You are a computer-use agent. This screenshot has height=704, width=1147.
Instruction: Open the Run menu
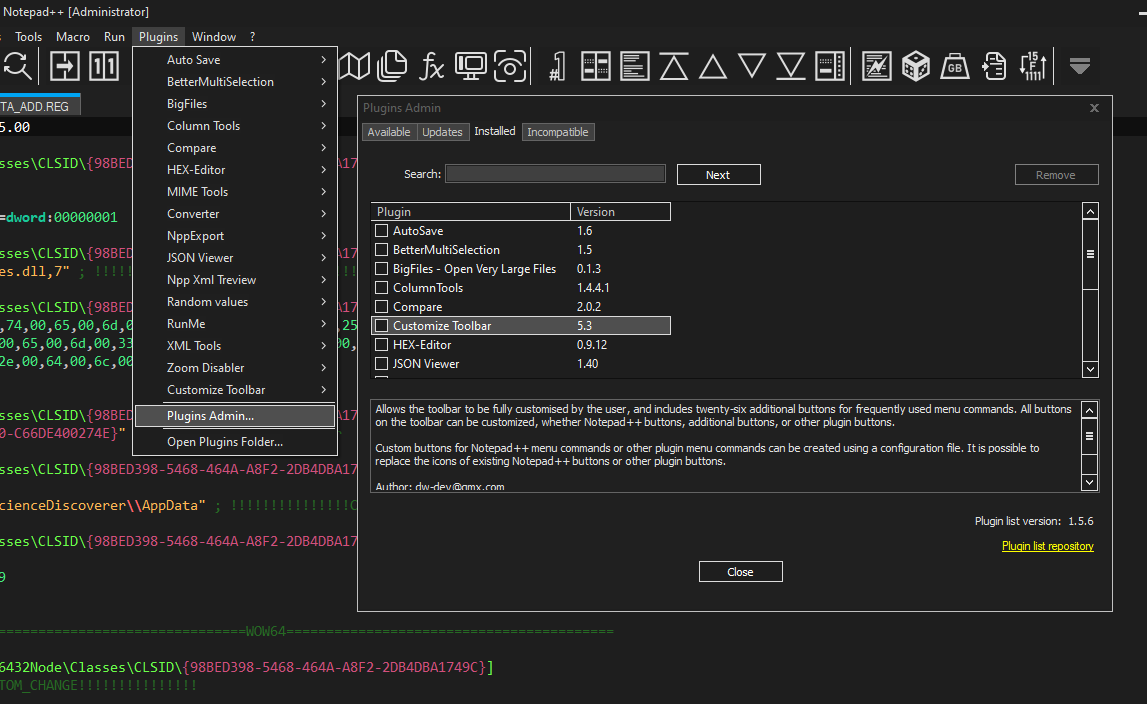pos(114,37)
